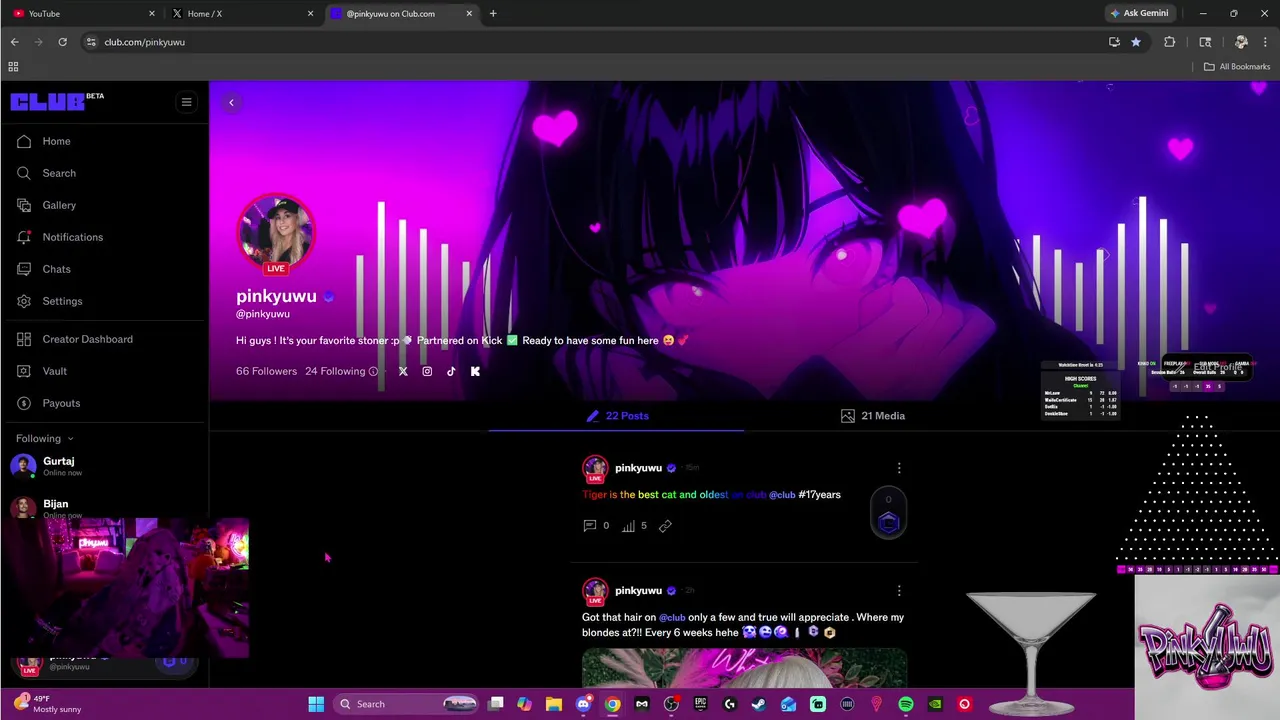Open a new browser tab
Viewport: 1280px width, 720px height.
pos(493,14)
